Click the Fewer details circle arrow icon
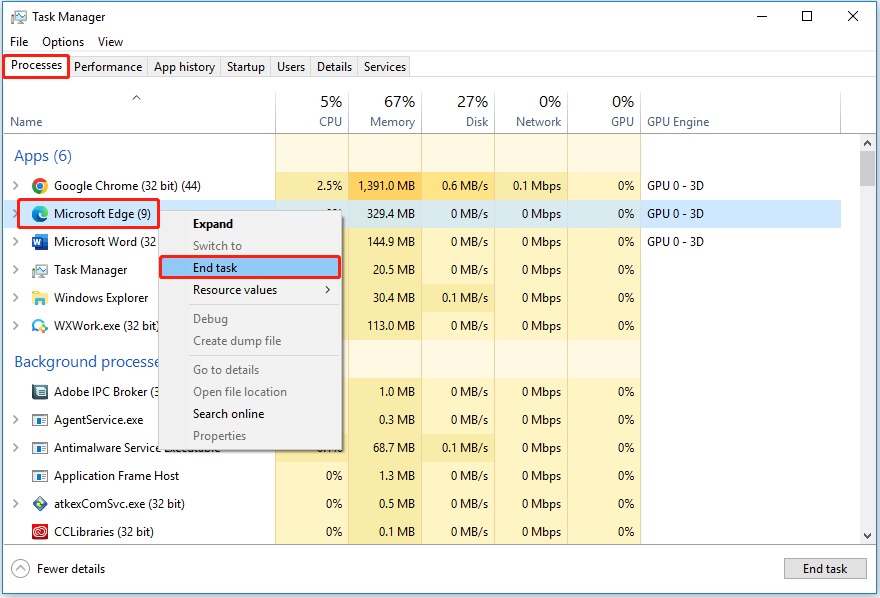Viewport: 880px width, 598px height. click(20, 569)
